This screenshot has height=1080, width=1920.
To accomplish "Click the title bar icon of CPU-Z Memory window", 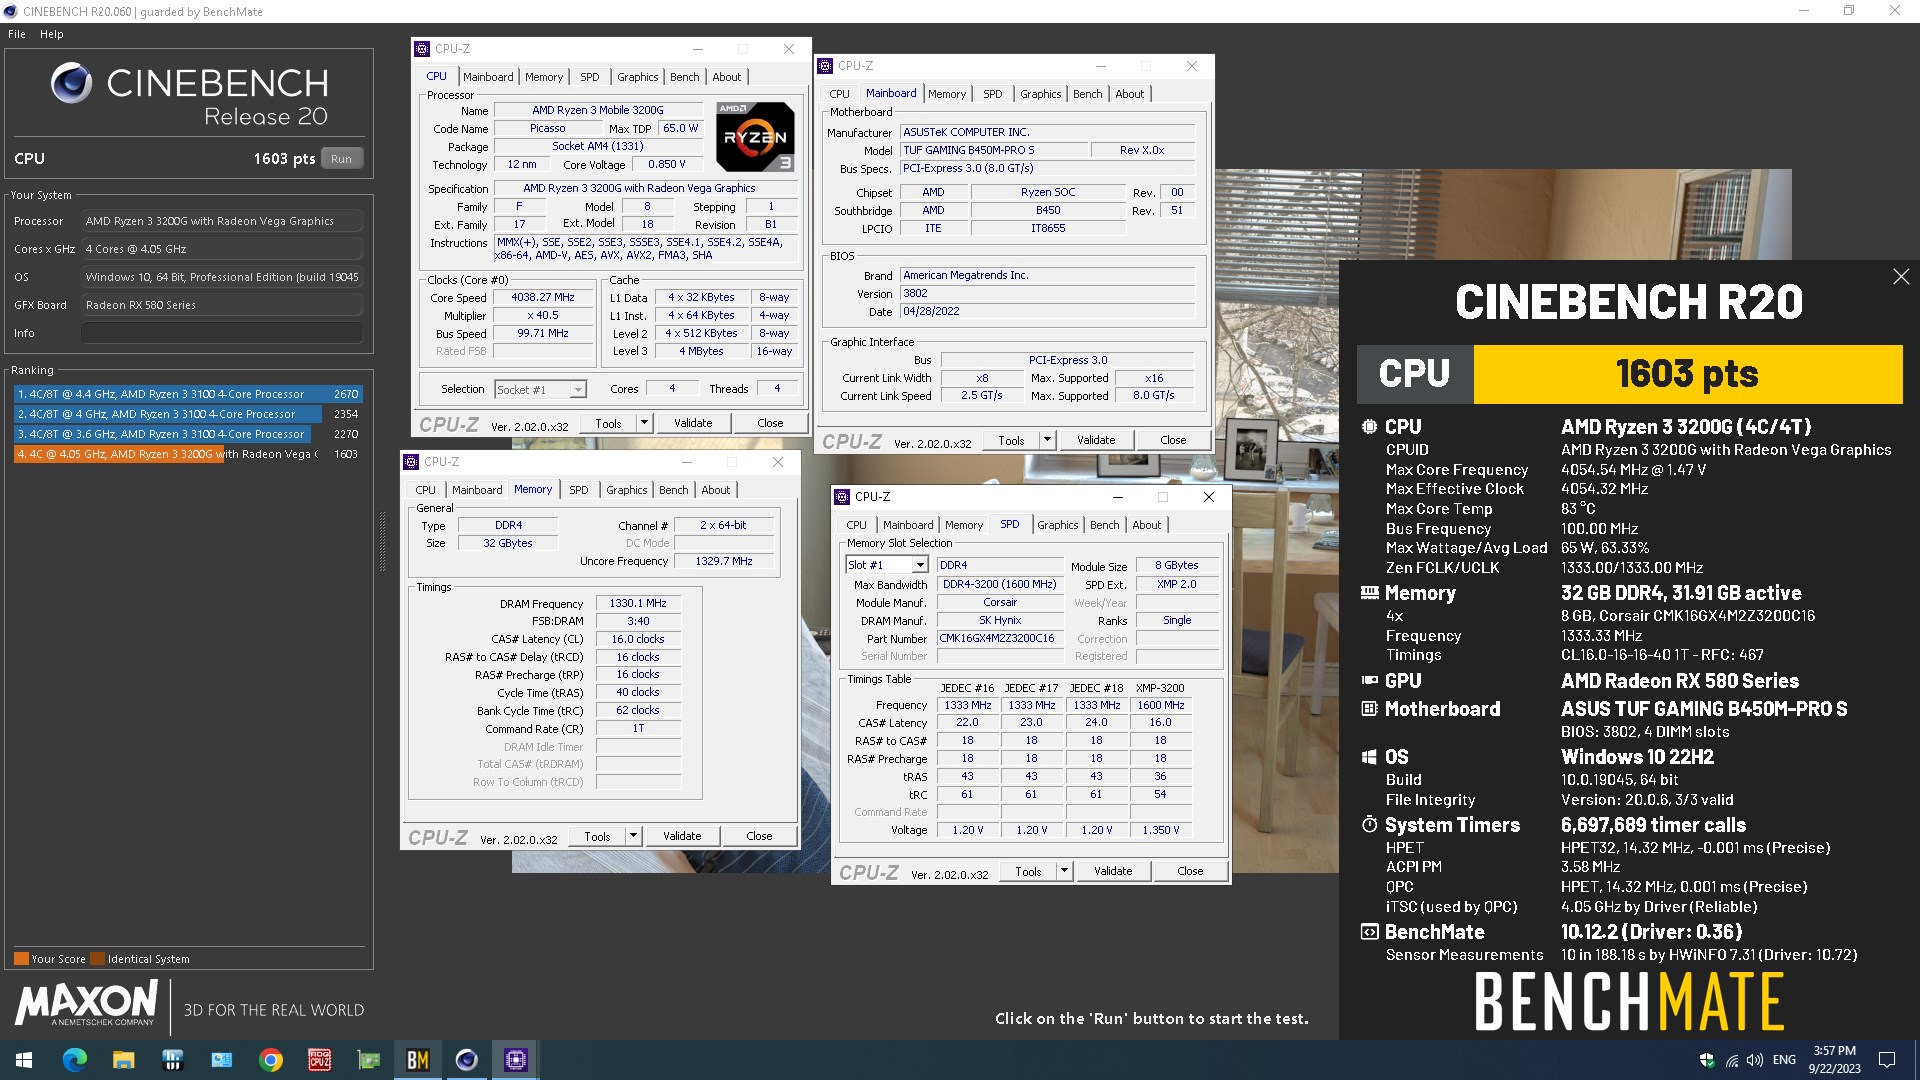I will 411,462.
